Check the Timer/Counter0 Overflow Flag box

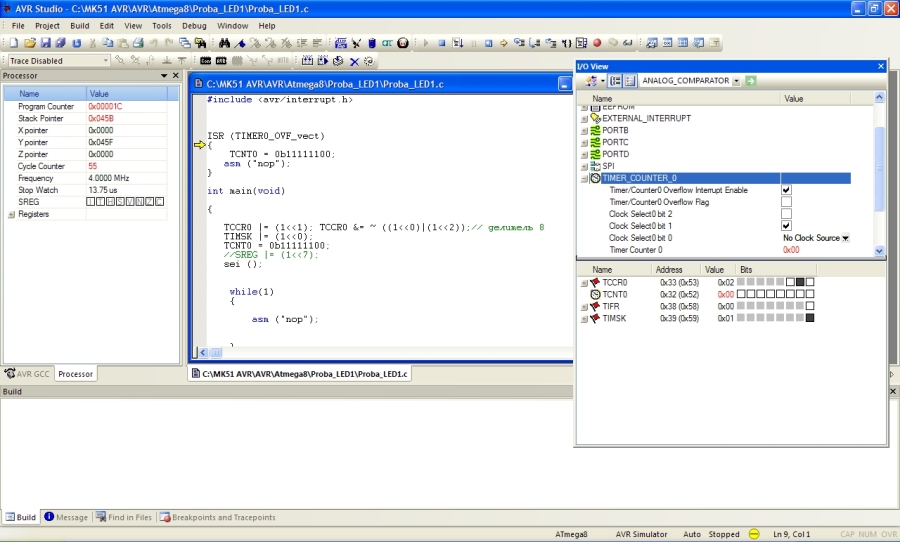click(x=786, y=202)
